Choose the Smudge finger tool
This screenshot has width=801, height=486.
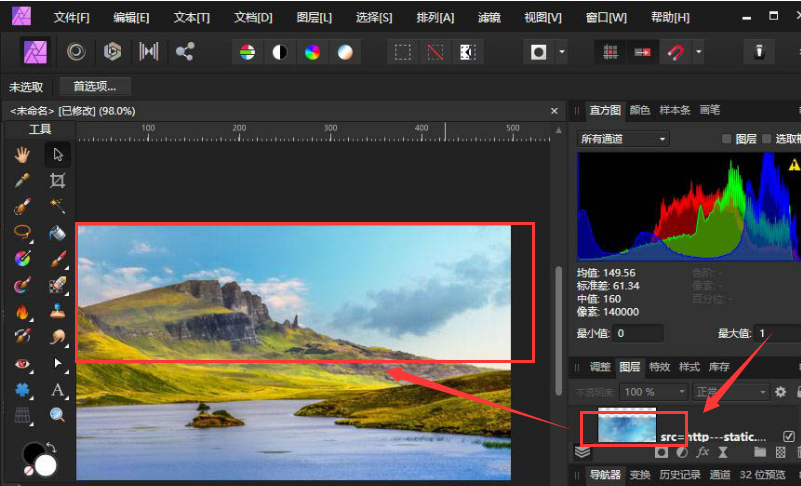pyautogui.click(x=58, y=337)
